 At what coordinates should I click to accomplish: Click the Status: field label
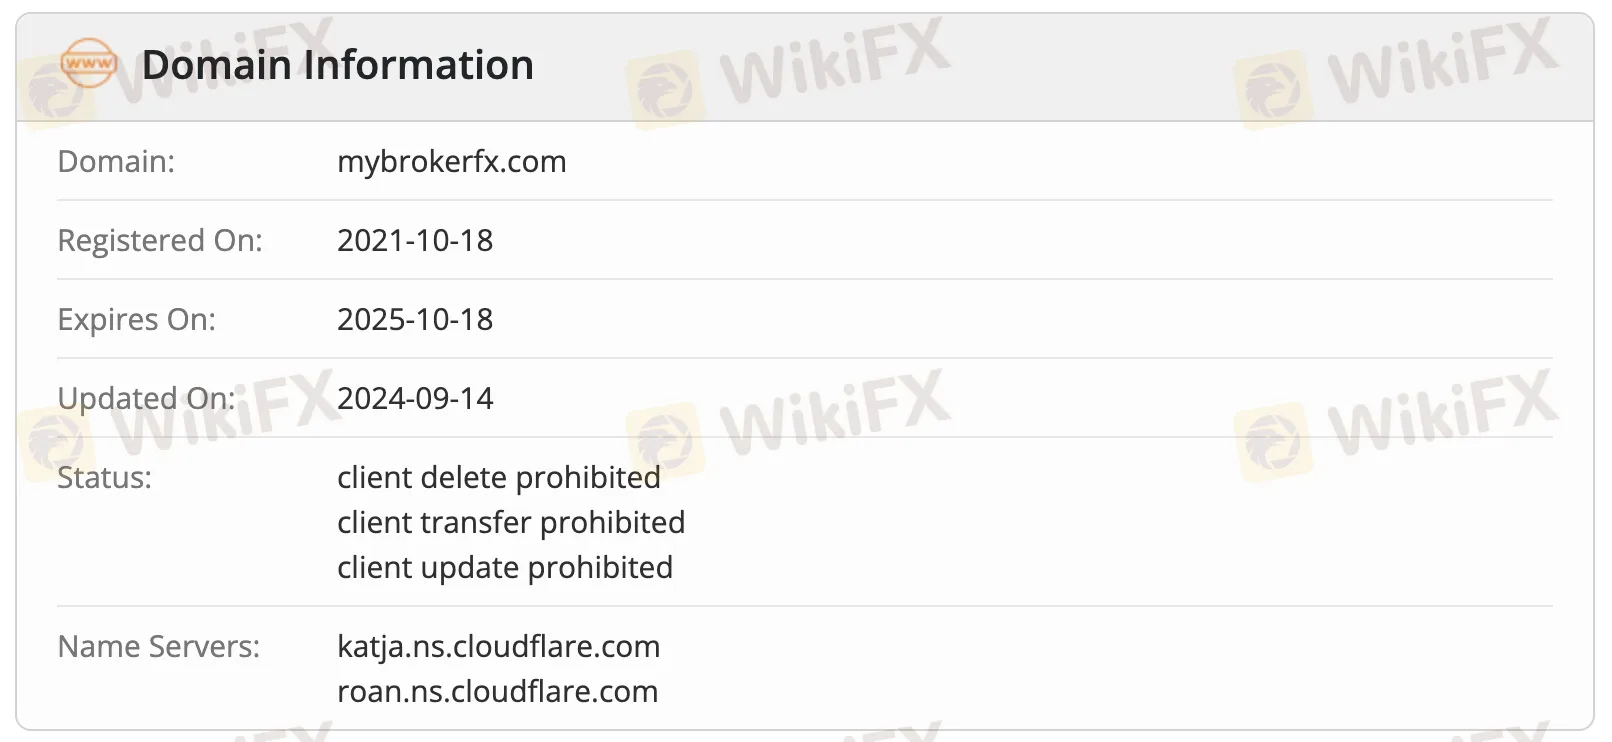point(104,477)
